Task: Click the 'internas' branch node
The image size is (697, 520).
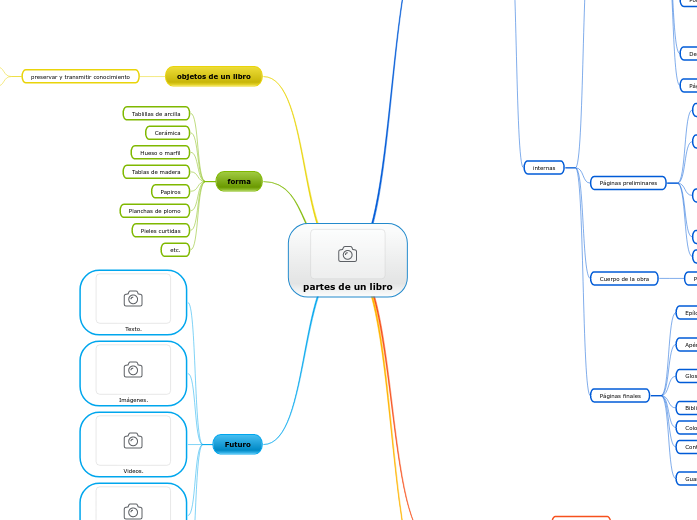Action: pyautogui.click(x=544, y=168)
